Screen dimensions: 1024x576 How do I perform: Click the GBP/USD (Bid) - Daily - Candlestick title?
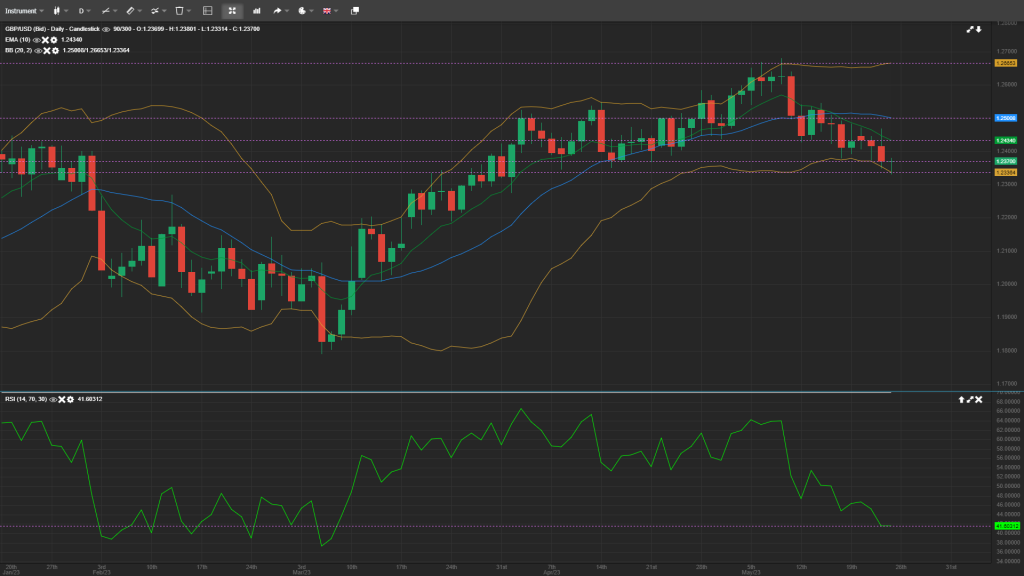pyautogui.click(x=52, y=29)
